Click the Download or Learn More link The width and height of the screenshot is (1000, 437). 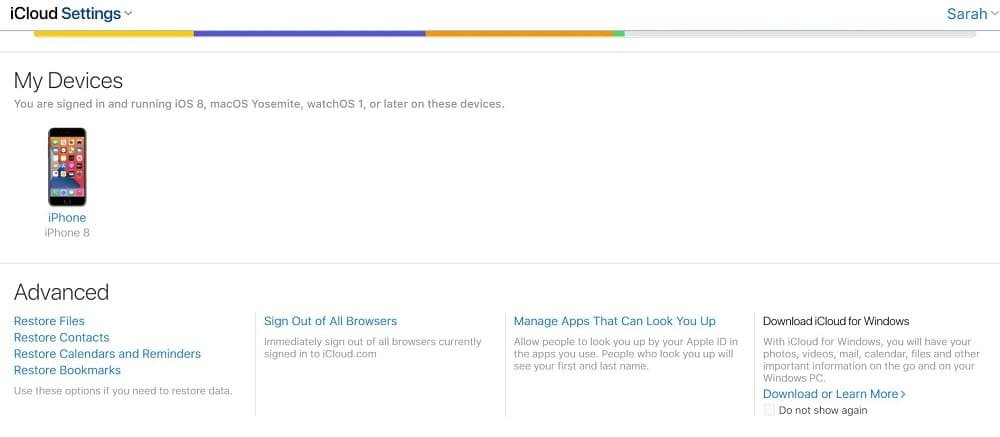830,394
